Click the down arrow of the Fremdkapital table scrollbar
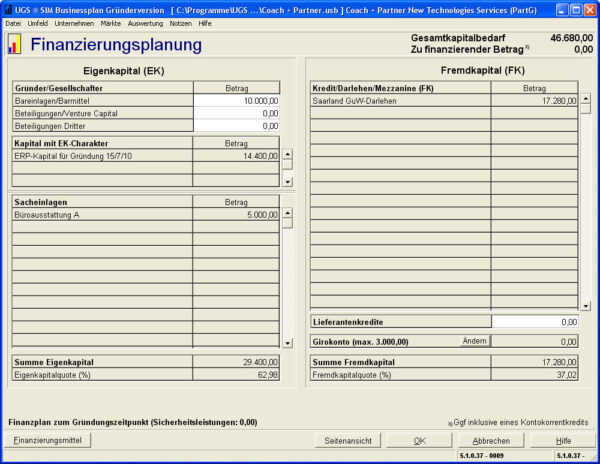 pyautogui.click(x=586, y=306)
